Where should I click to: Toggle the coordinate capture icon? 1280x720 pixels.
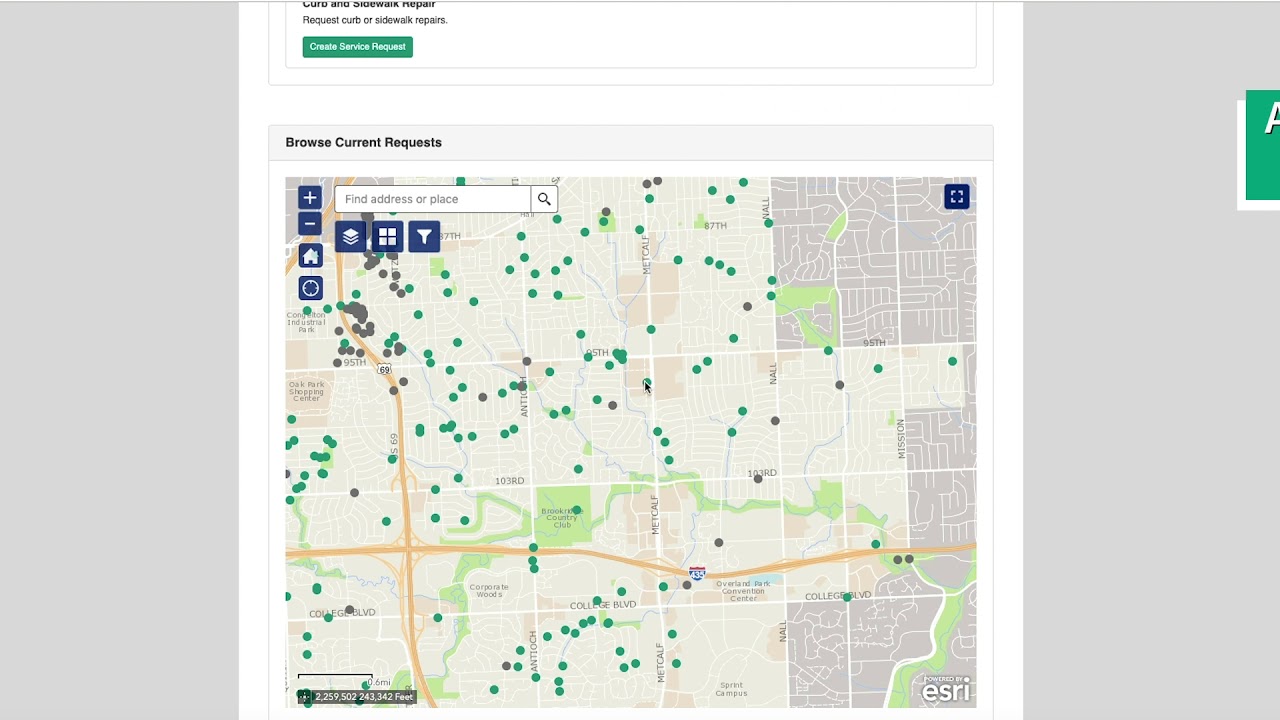point(304,697)
